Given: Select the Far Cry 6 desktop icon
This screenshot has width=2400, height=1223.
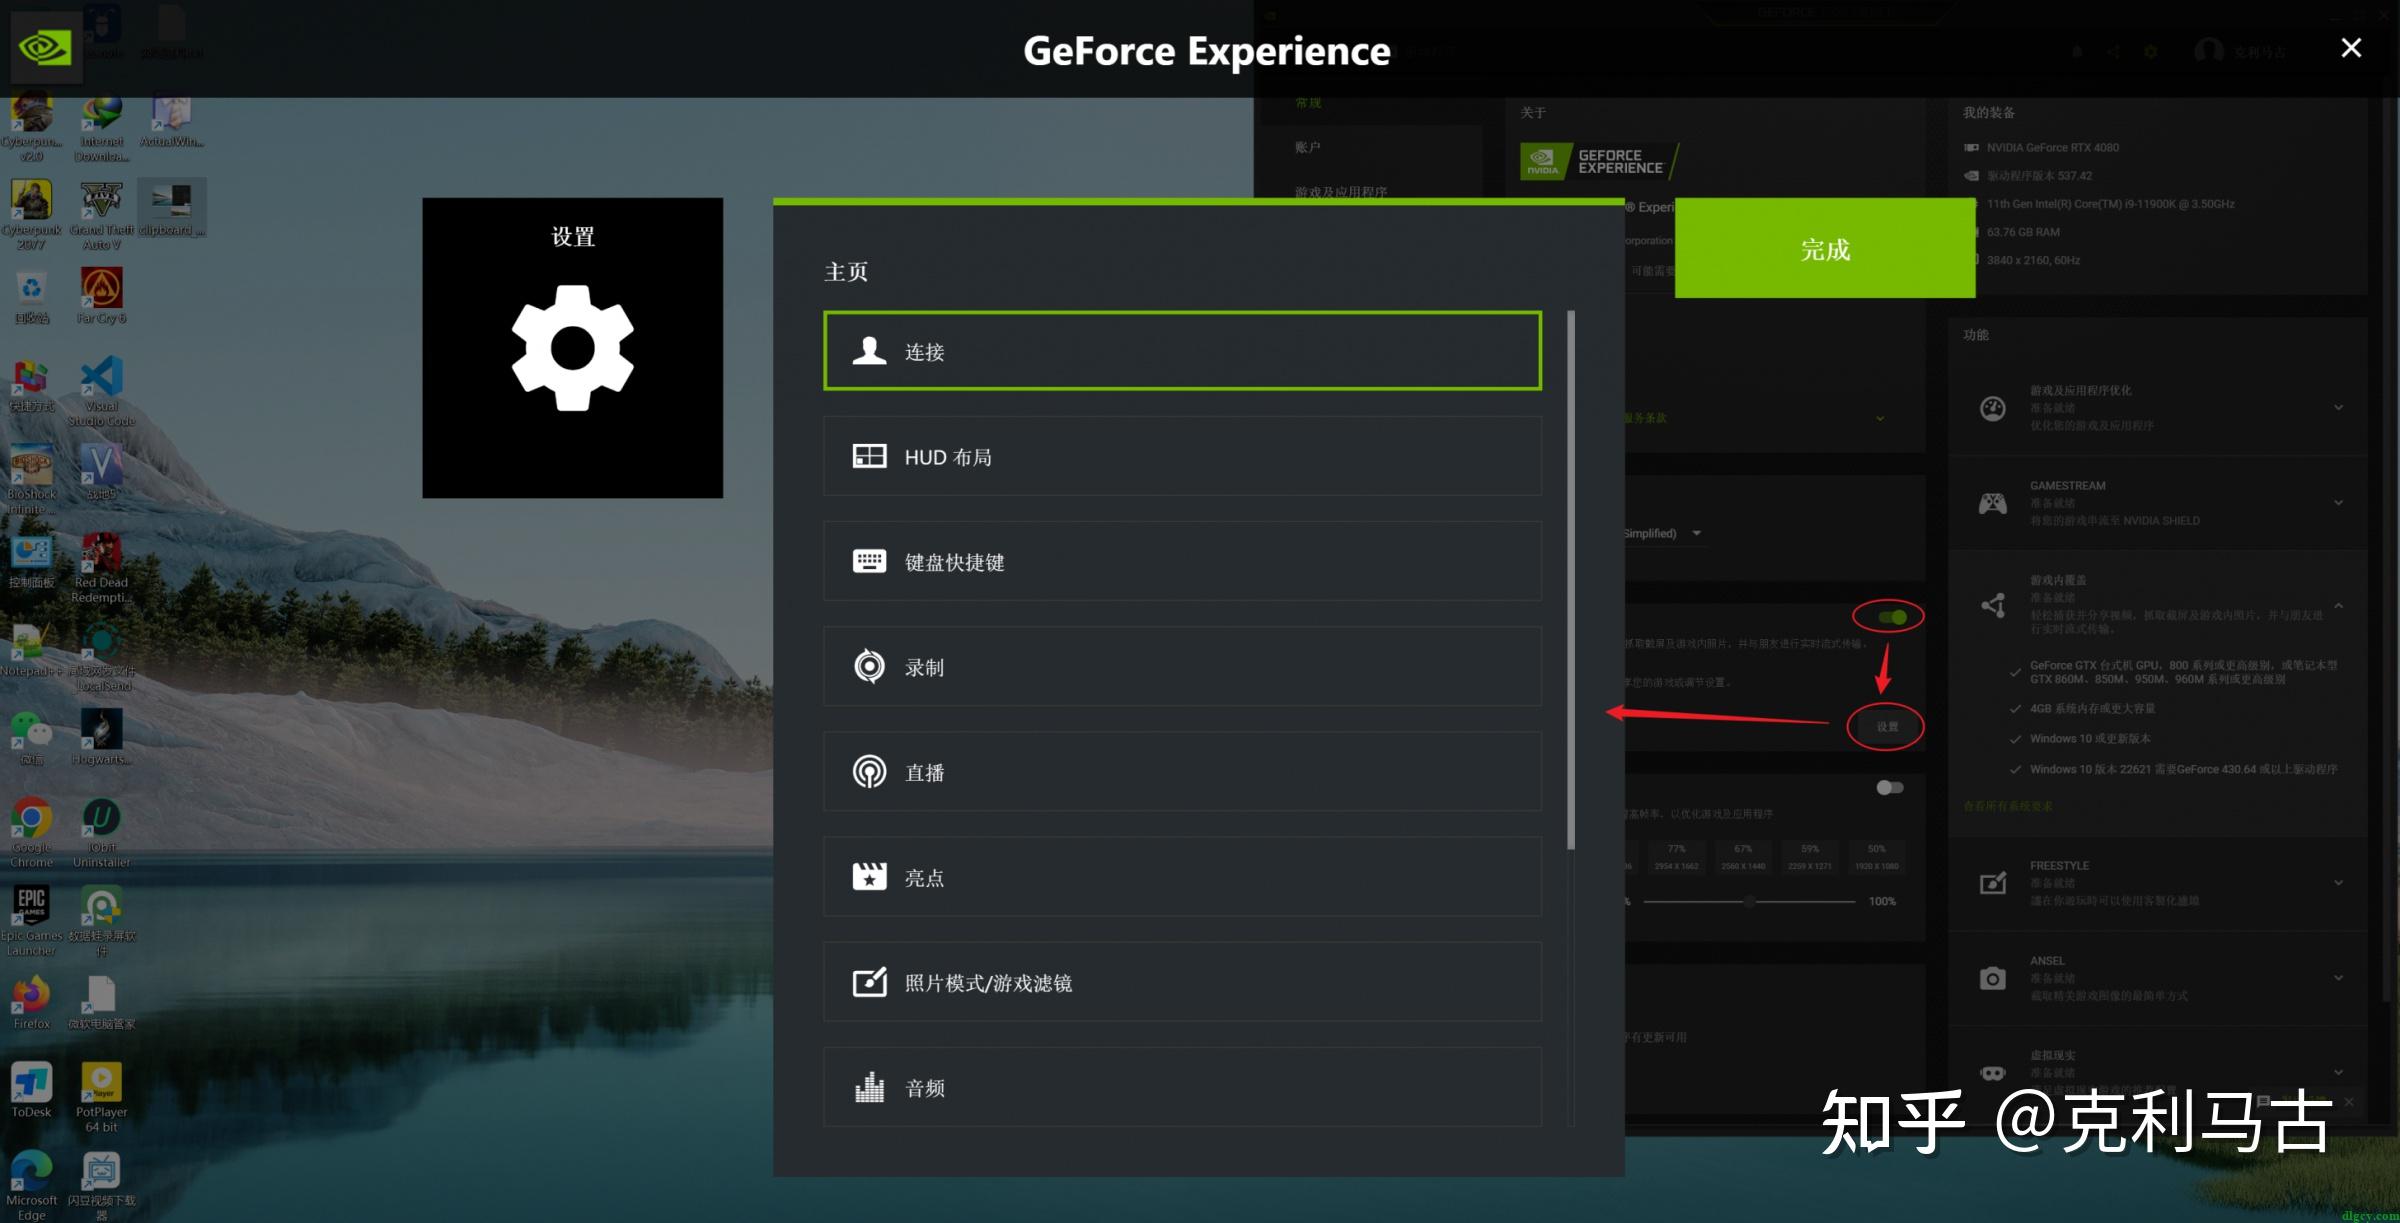Looking at the screenshot, I should click(101, 296).
